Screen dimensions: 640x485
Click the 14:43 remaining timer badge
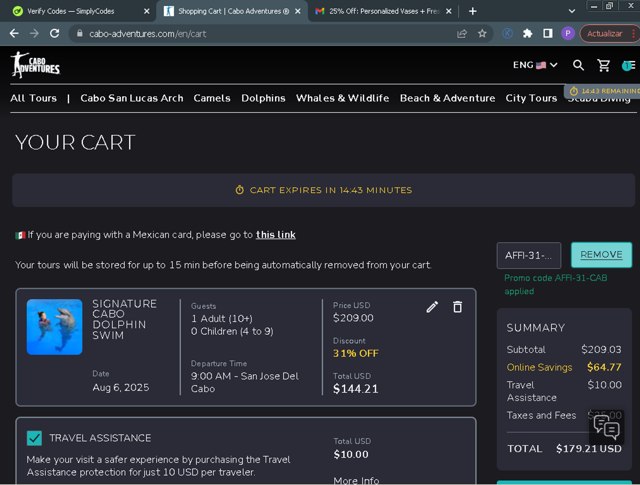click(602, 91)
